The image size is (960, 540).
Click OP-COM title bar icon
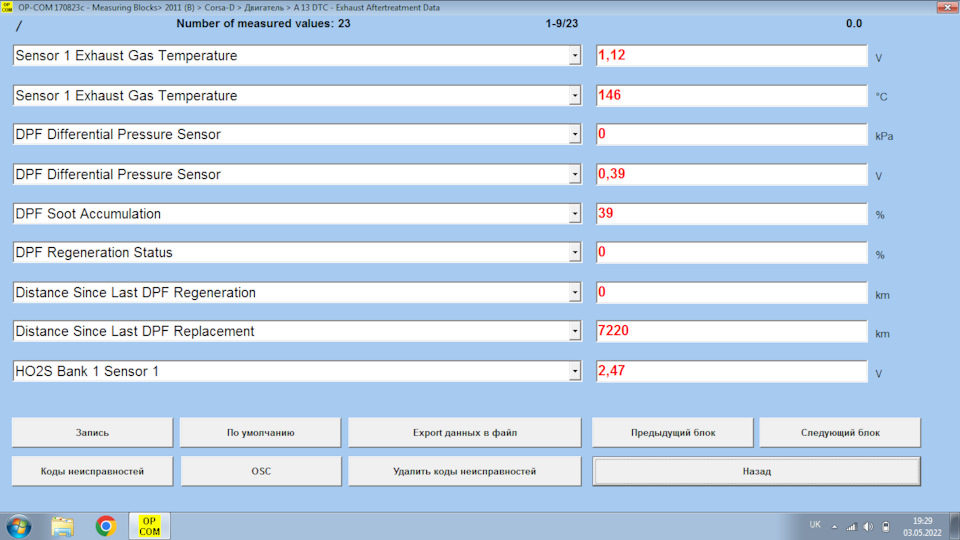click(x=7, y=7)
